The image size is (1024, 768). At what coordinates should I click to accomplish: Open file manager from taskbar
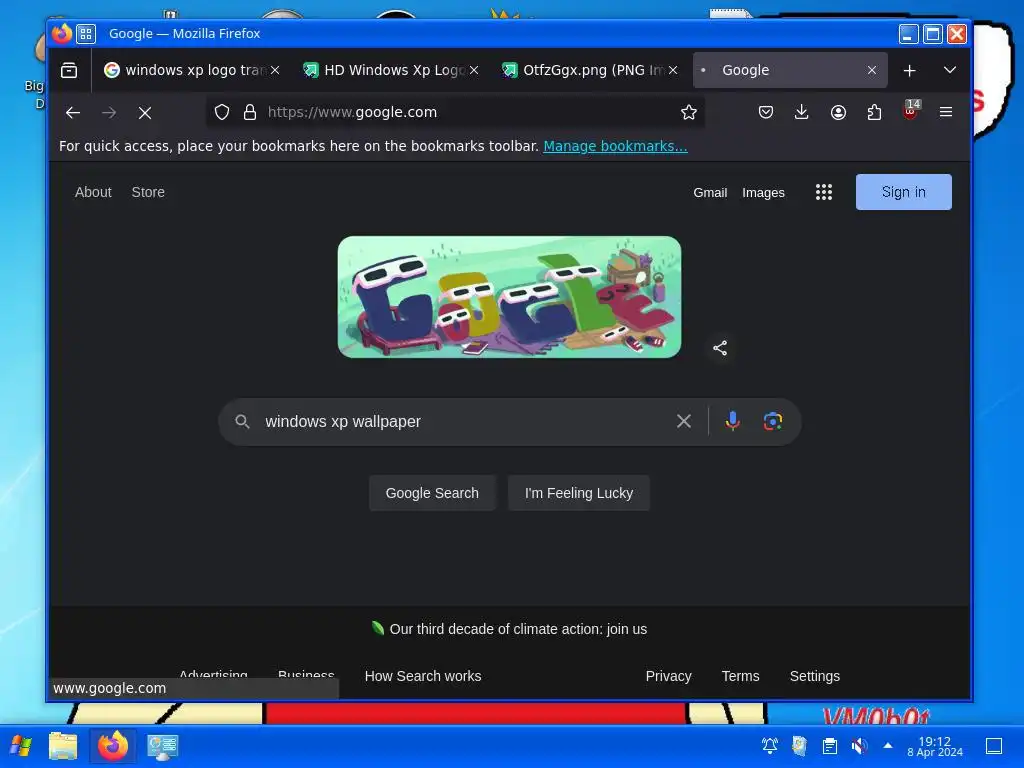click(x=63, y=746)
